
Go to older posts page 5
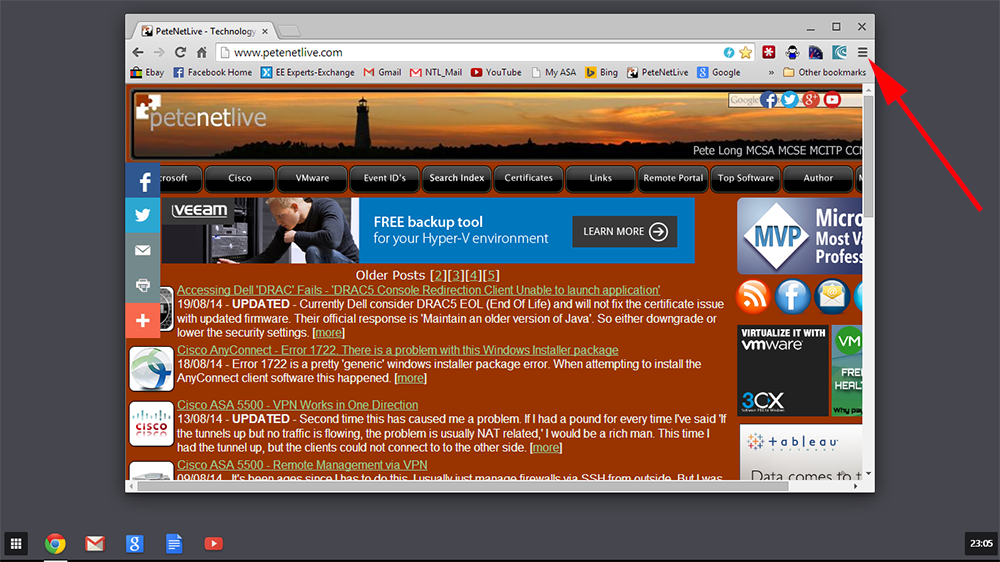point(491,276)
